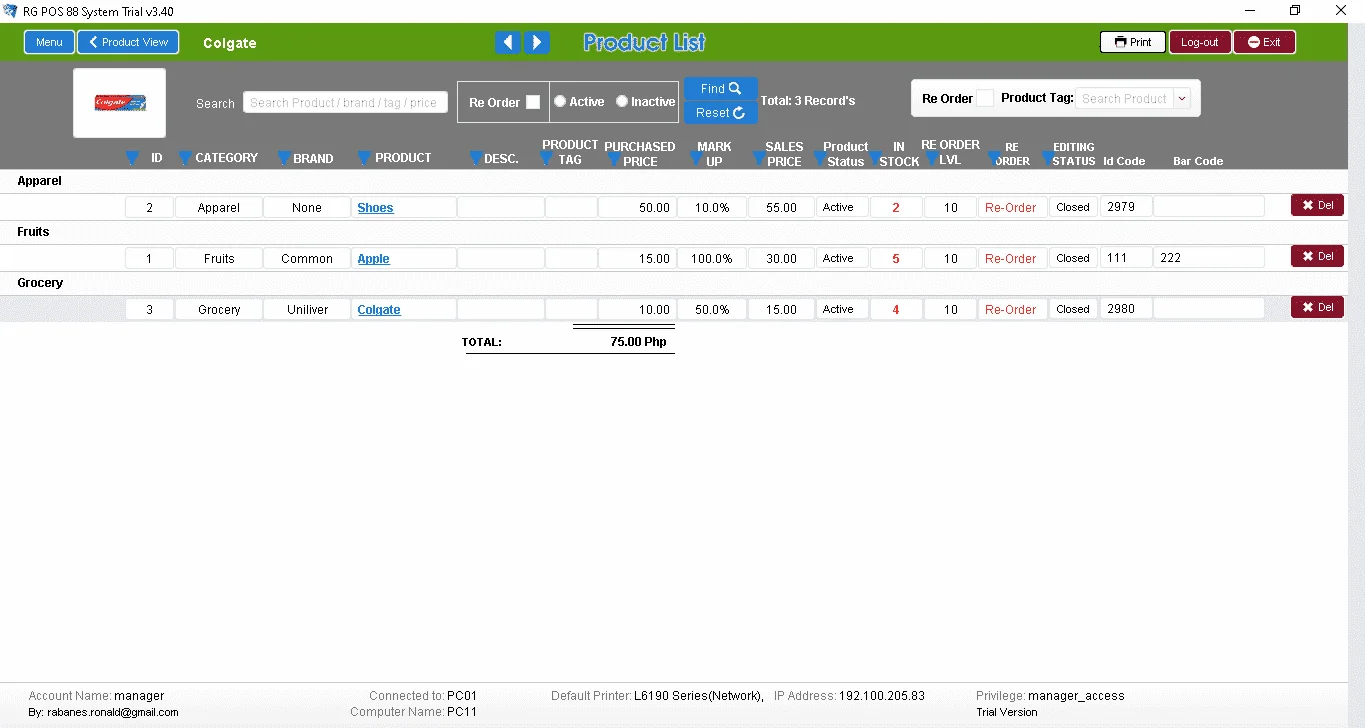Click the Apparel category group header

coord(39,181)
